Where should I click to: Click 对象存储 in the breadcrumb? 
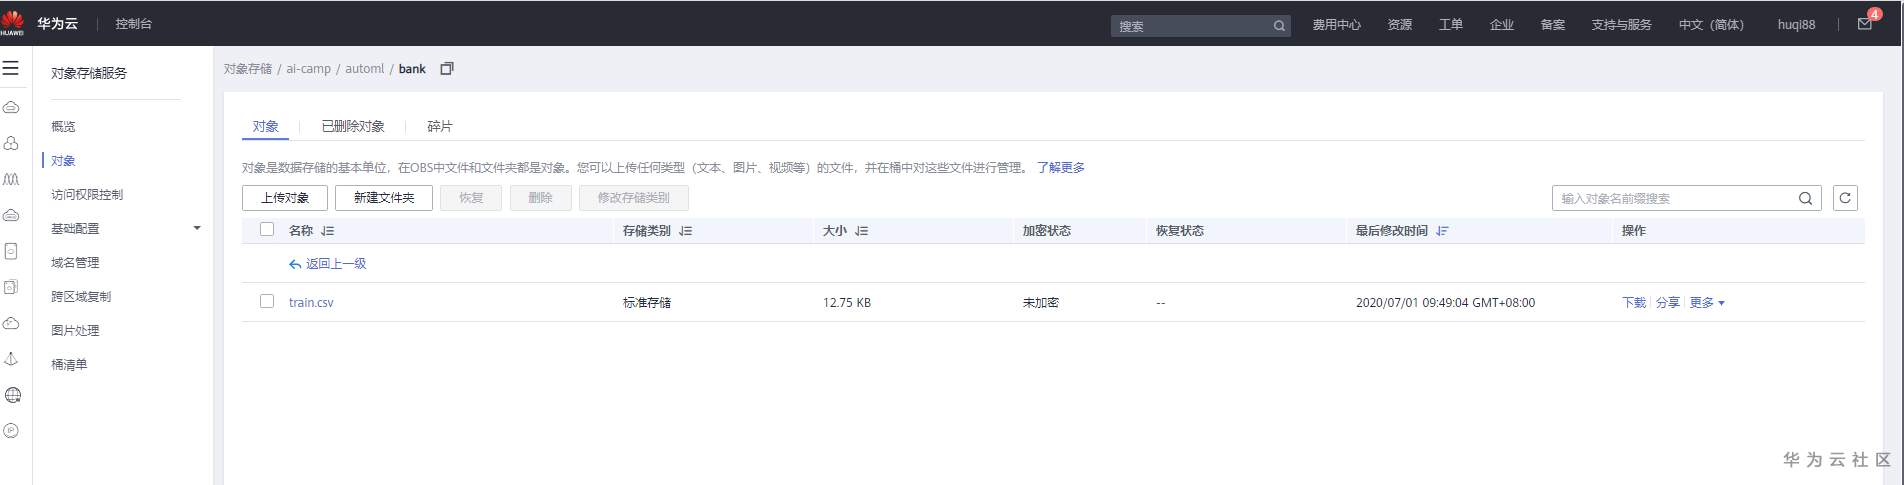pyautogui.click(x=248, y=69)
